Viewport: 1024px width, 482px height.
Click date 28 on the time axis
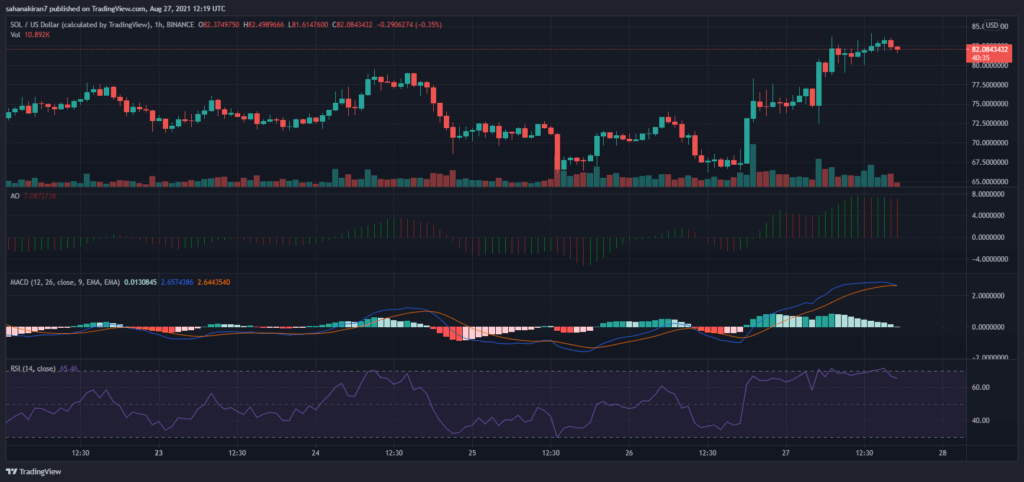[942, 453]
